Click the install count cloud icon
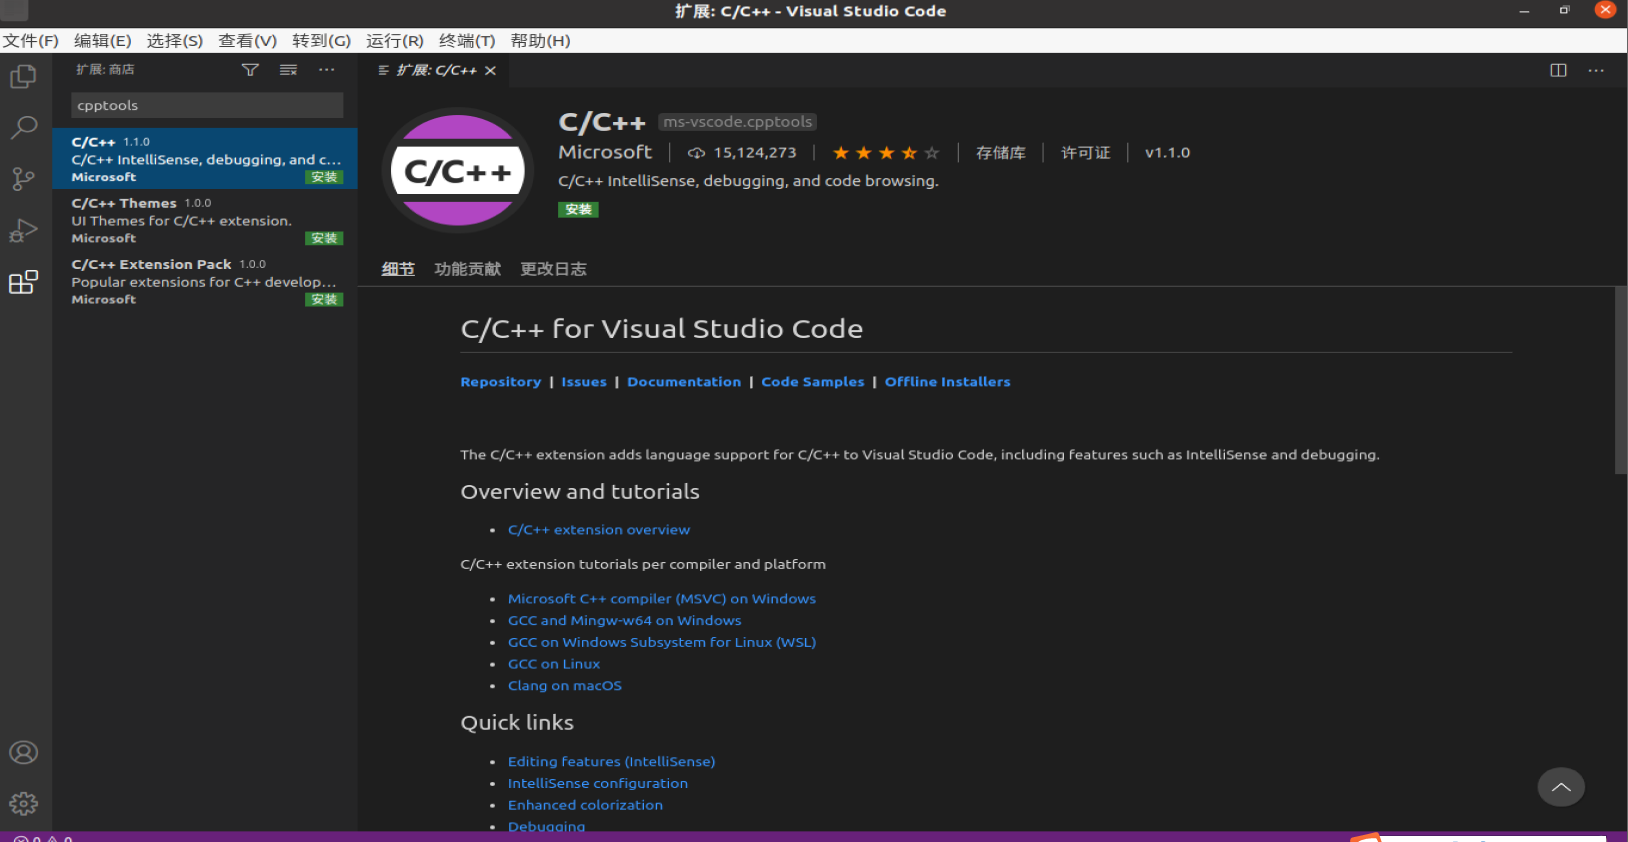Viewport: 1628px width, 842px height. pos(696,153)
